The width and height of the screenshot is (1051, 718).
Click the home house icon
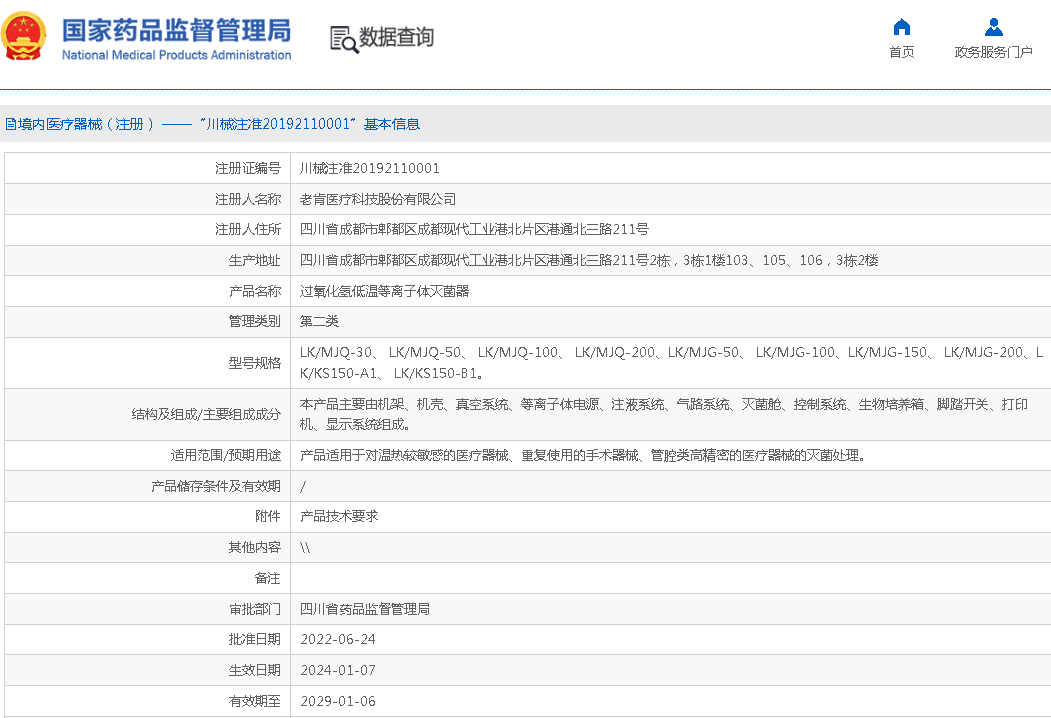pos(901,27)
